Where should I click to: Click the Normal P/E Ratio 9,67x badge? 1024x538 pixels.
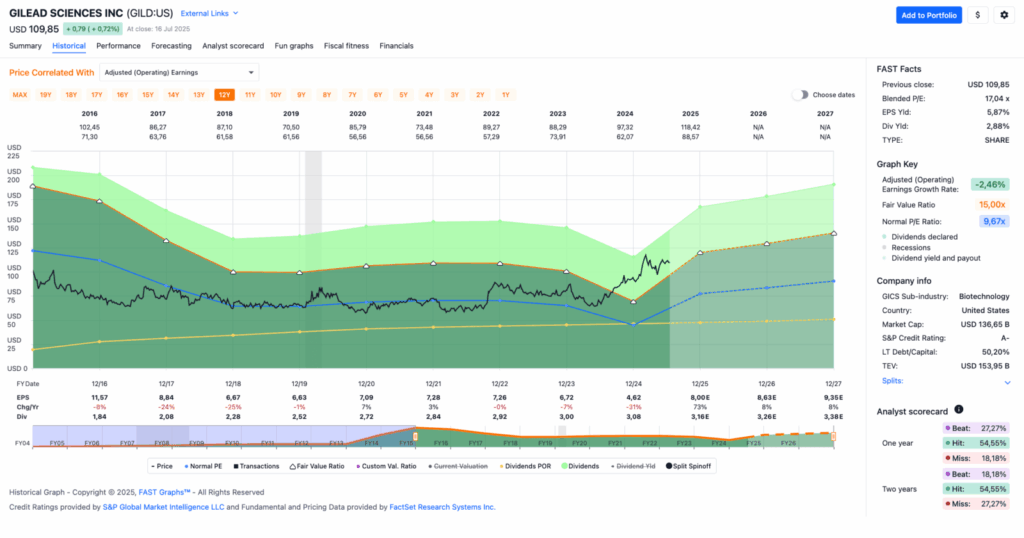coord(994,221)
